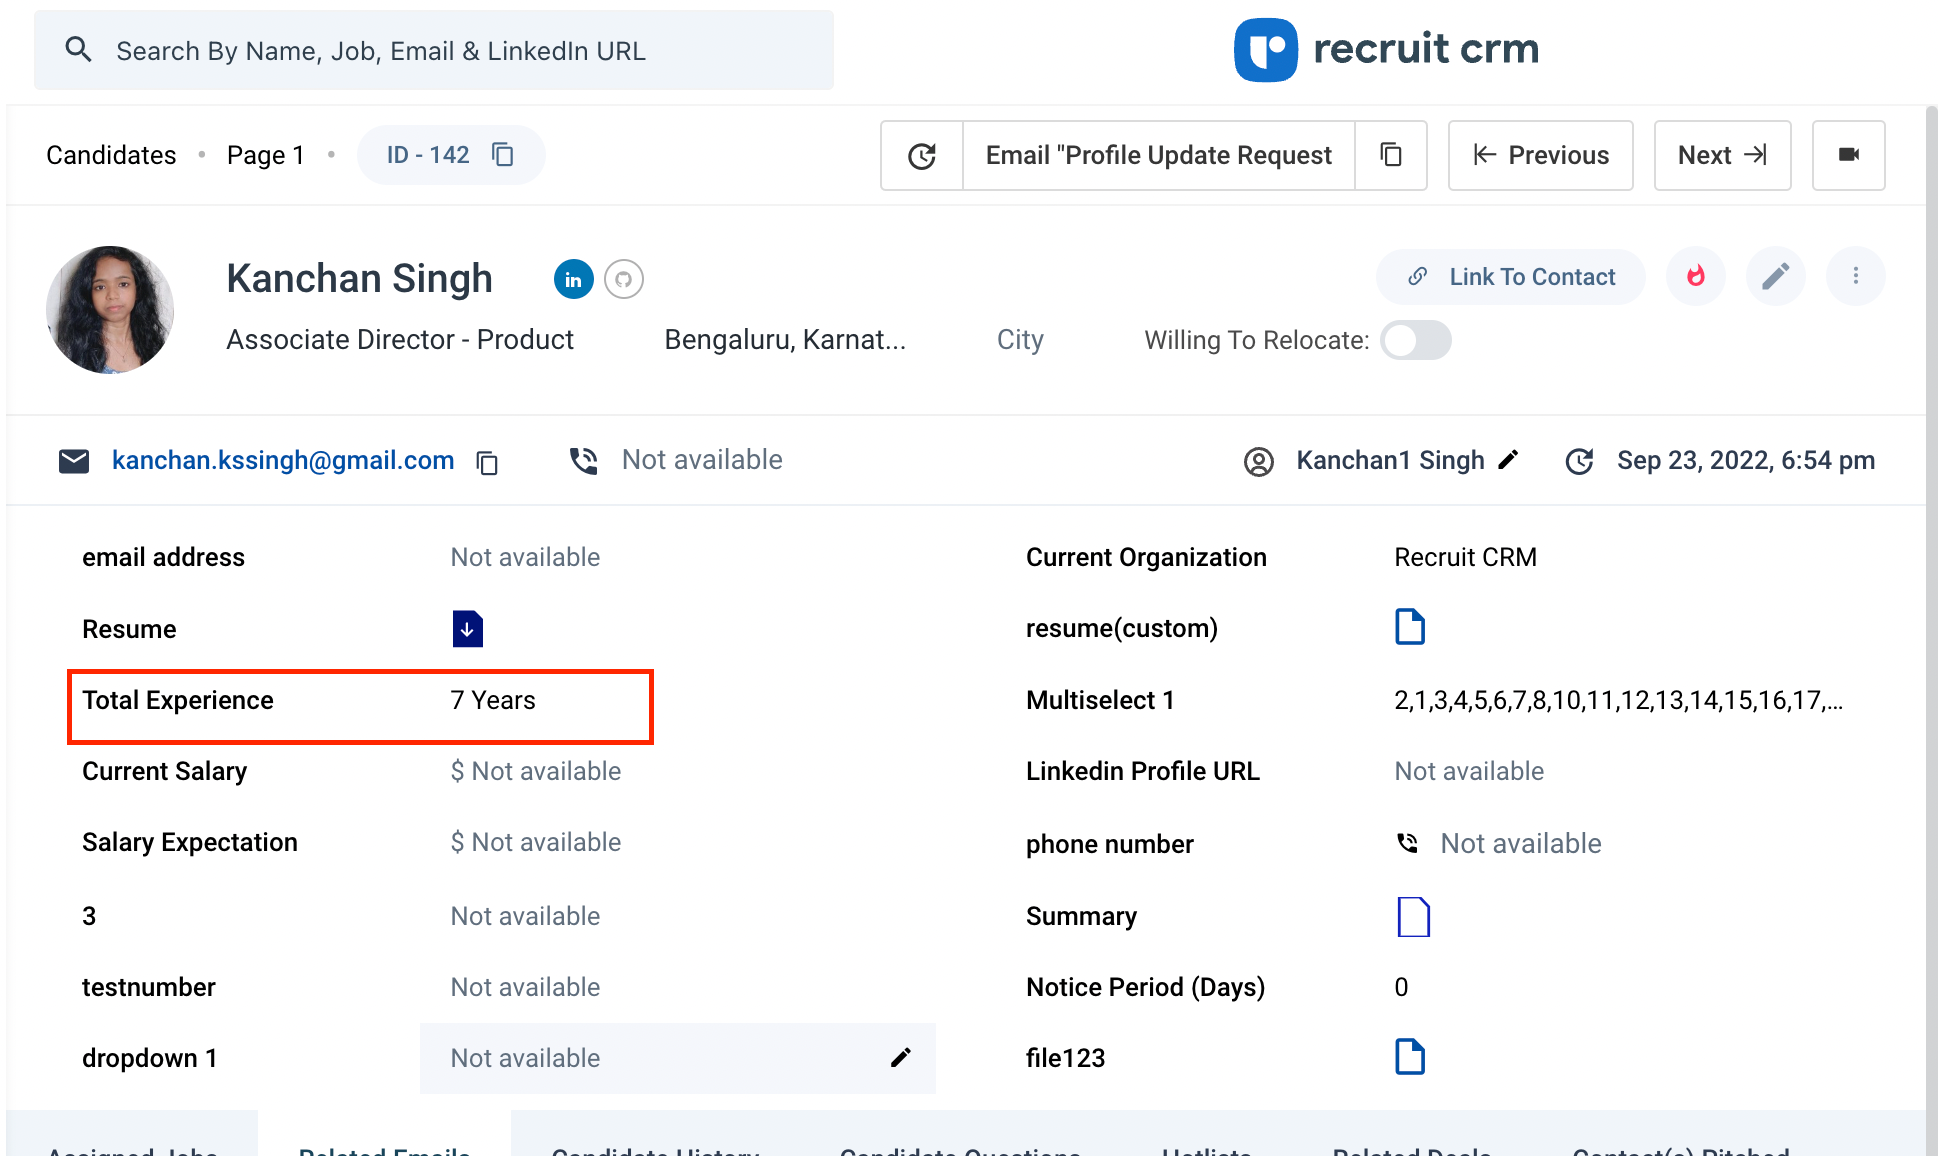Toggle Willing To Relocate switch
1938x1156 pixels.
1416,340
